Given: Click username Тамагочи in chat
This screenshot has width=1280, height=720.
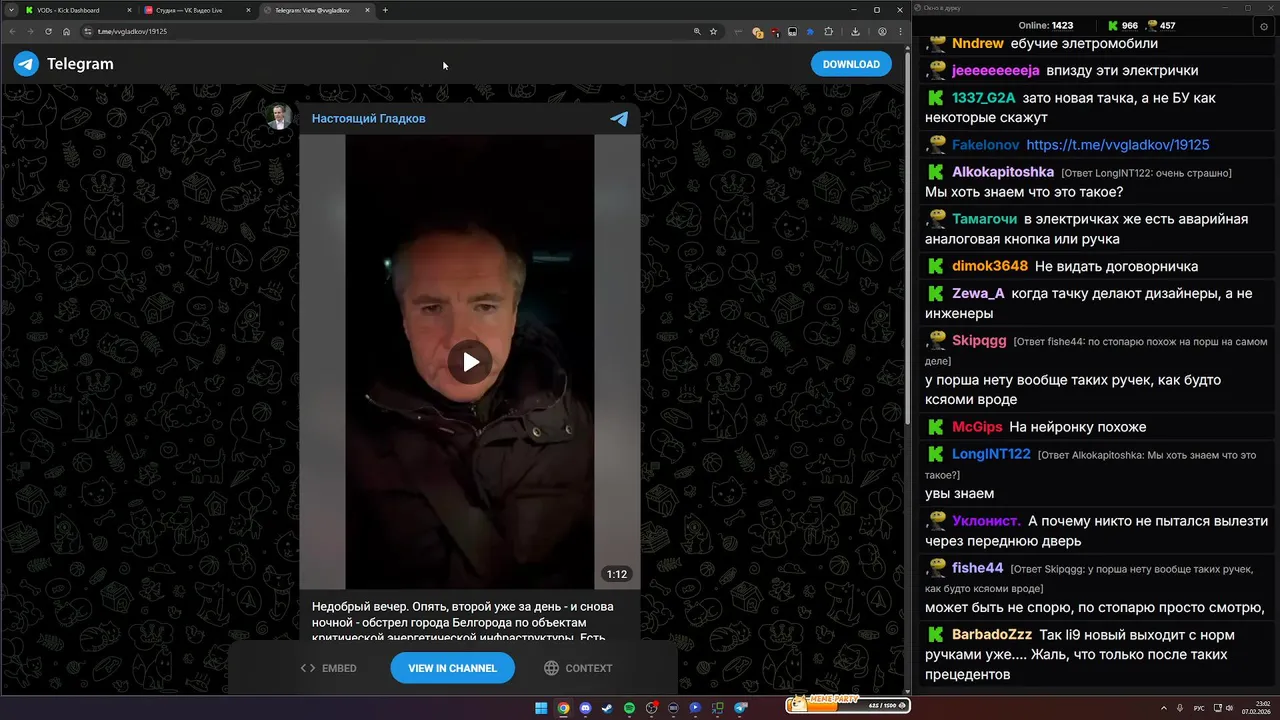Looking at the screenshot, I should click(x=984, y=219).
